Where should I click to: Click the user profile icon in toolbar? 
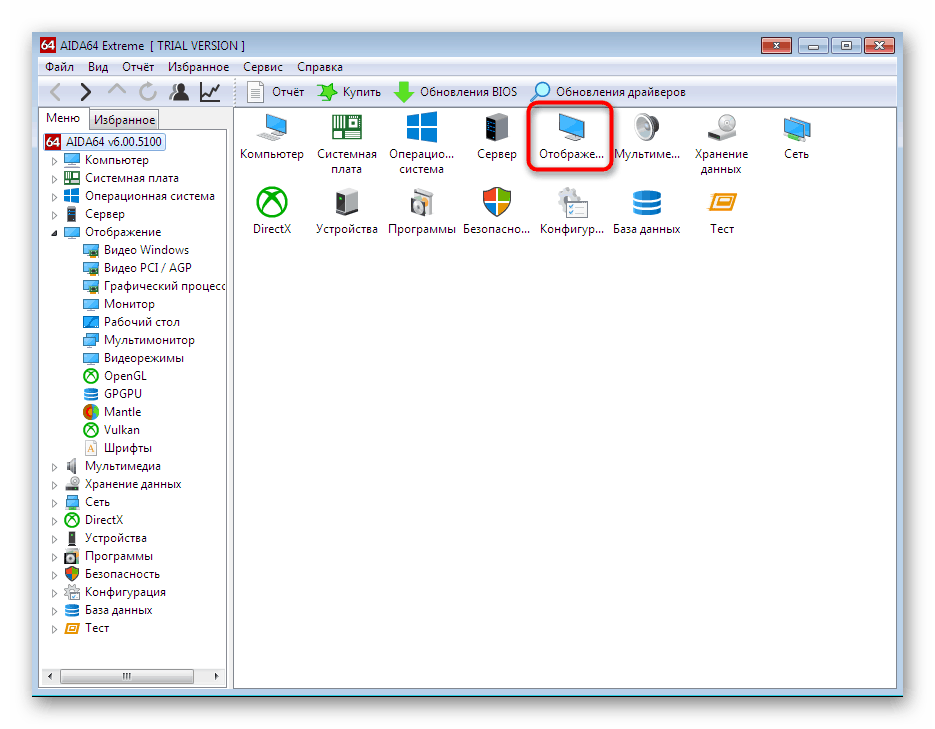(x=179, y=92)
